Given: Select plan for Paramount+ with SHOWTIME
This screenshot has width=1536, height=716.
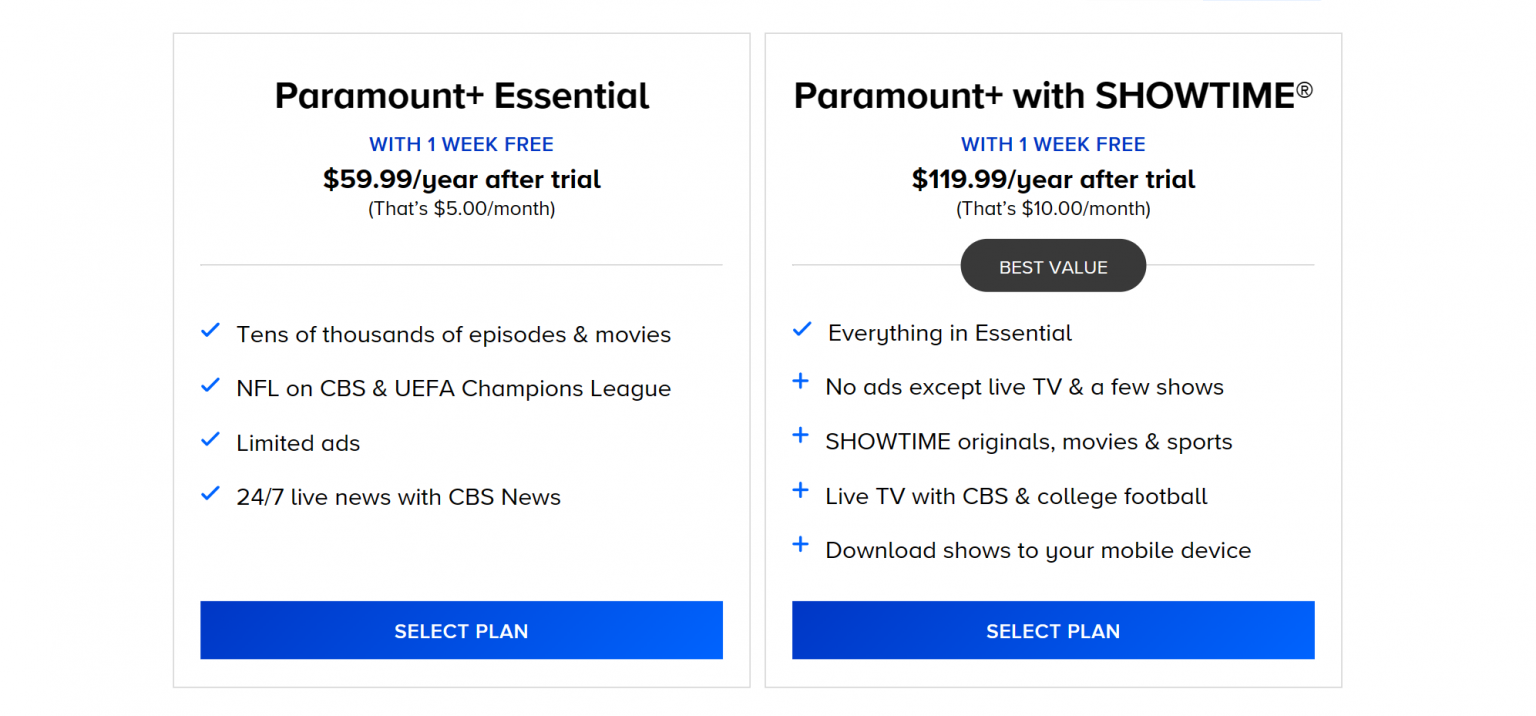Looking at the screenshot, I should tap(1053, 630).
